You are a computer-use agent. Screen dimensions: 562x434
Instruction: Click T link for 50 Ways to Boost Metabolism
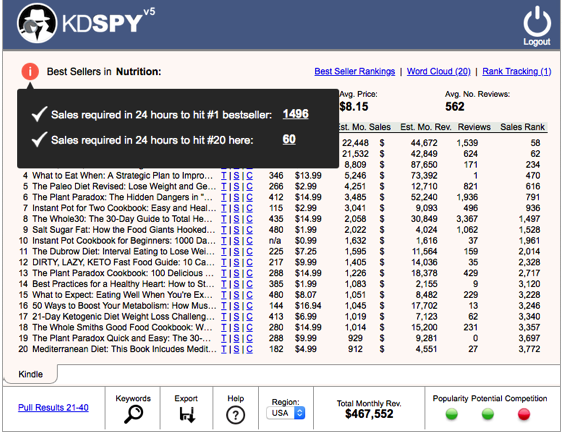[224, 306]
